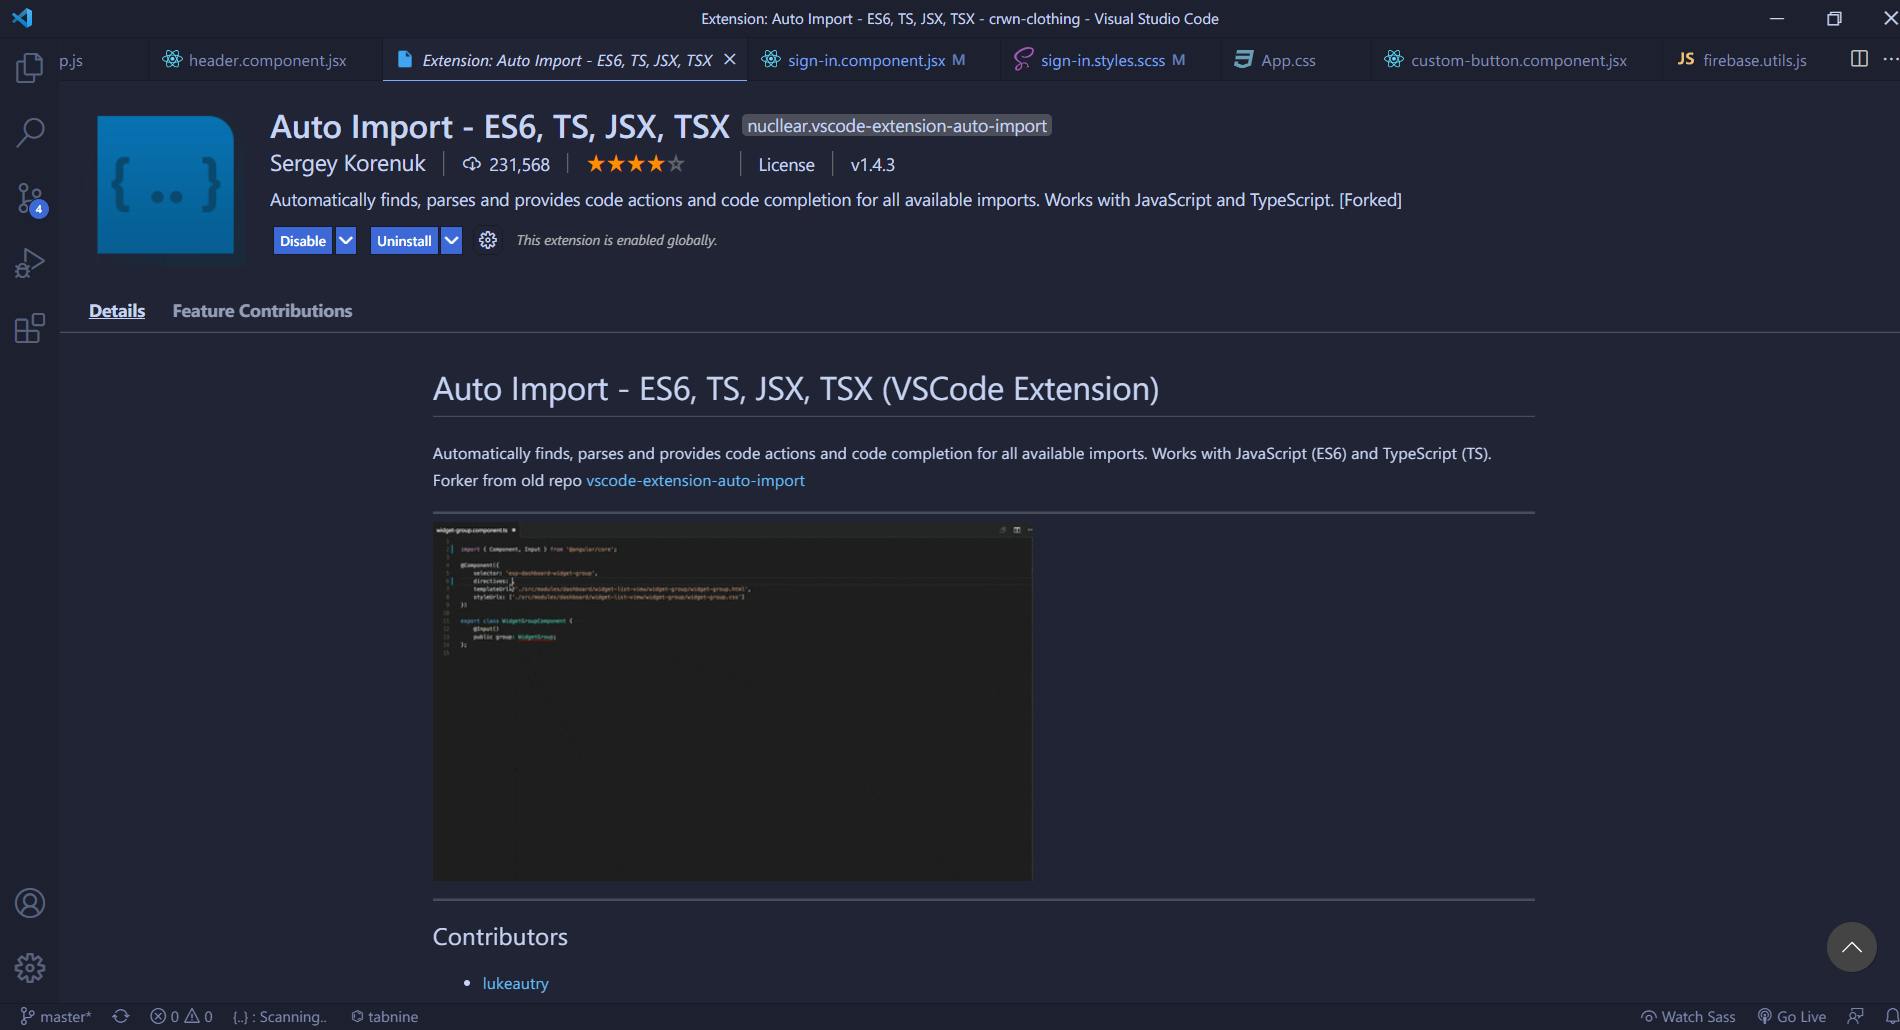Click the Uninstall button
Image resolution: width=1900 pixels, height=1030 pixels.
[404, 240]
